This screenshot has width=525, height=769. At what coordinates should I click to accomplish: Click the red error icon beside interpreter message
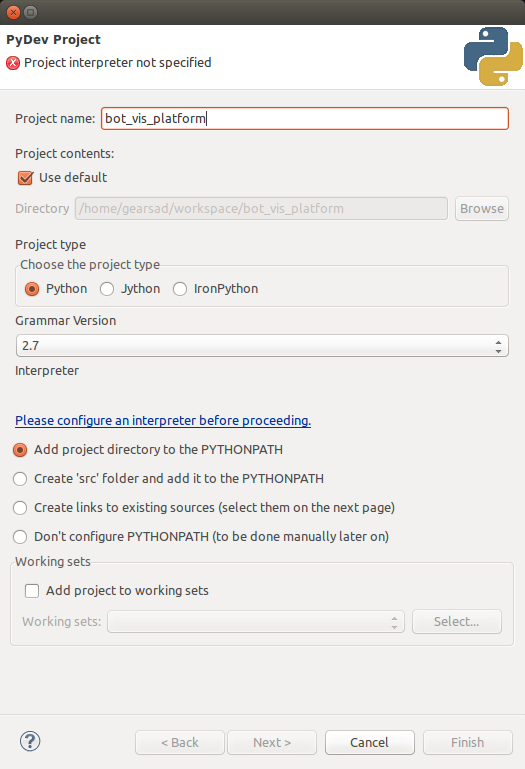click(x=13, y=63)
